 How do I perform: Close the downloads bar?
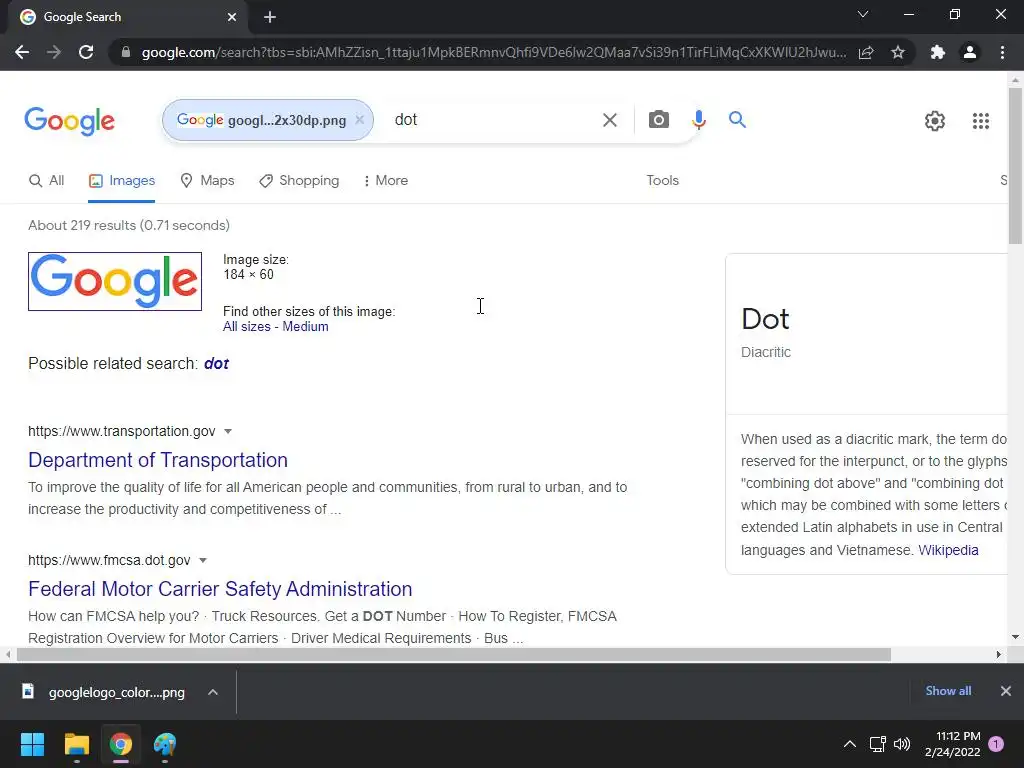click(x=1006, y=691)
